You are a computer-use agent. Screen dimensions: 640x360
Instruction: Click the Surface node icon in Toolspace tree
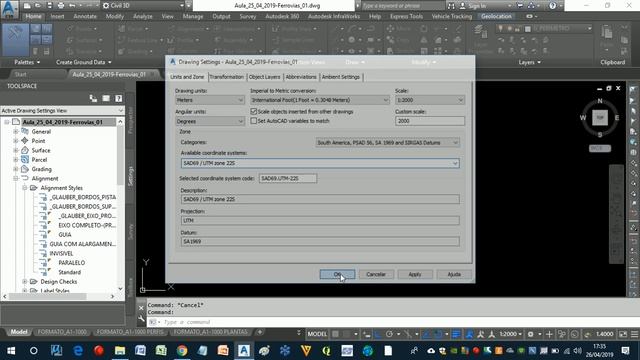[x=25, y=150]
